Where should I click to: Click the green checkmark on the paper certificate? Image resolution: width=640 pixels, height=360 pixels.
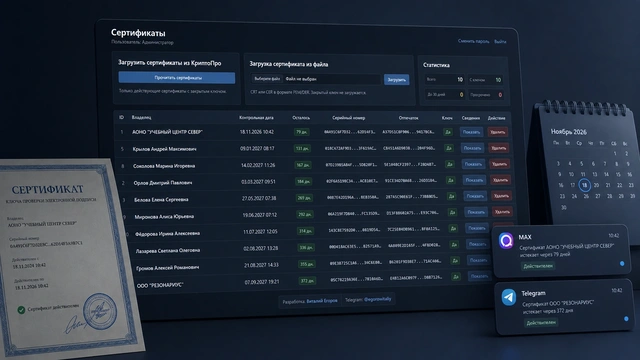21,310
